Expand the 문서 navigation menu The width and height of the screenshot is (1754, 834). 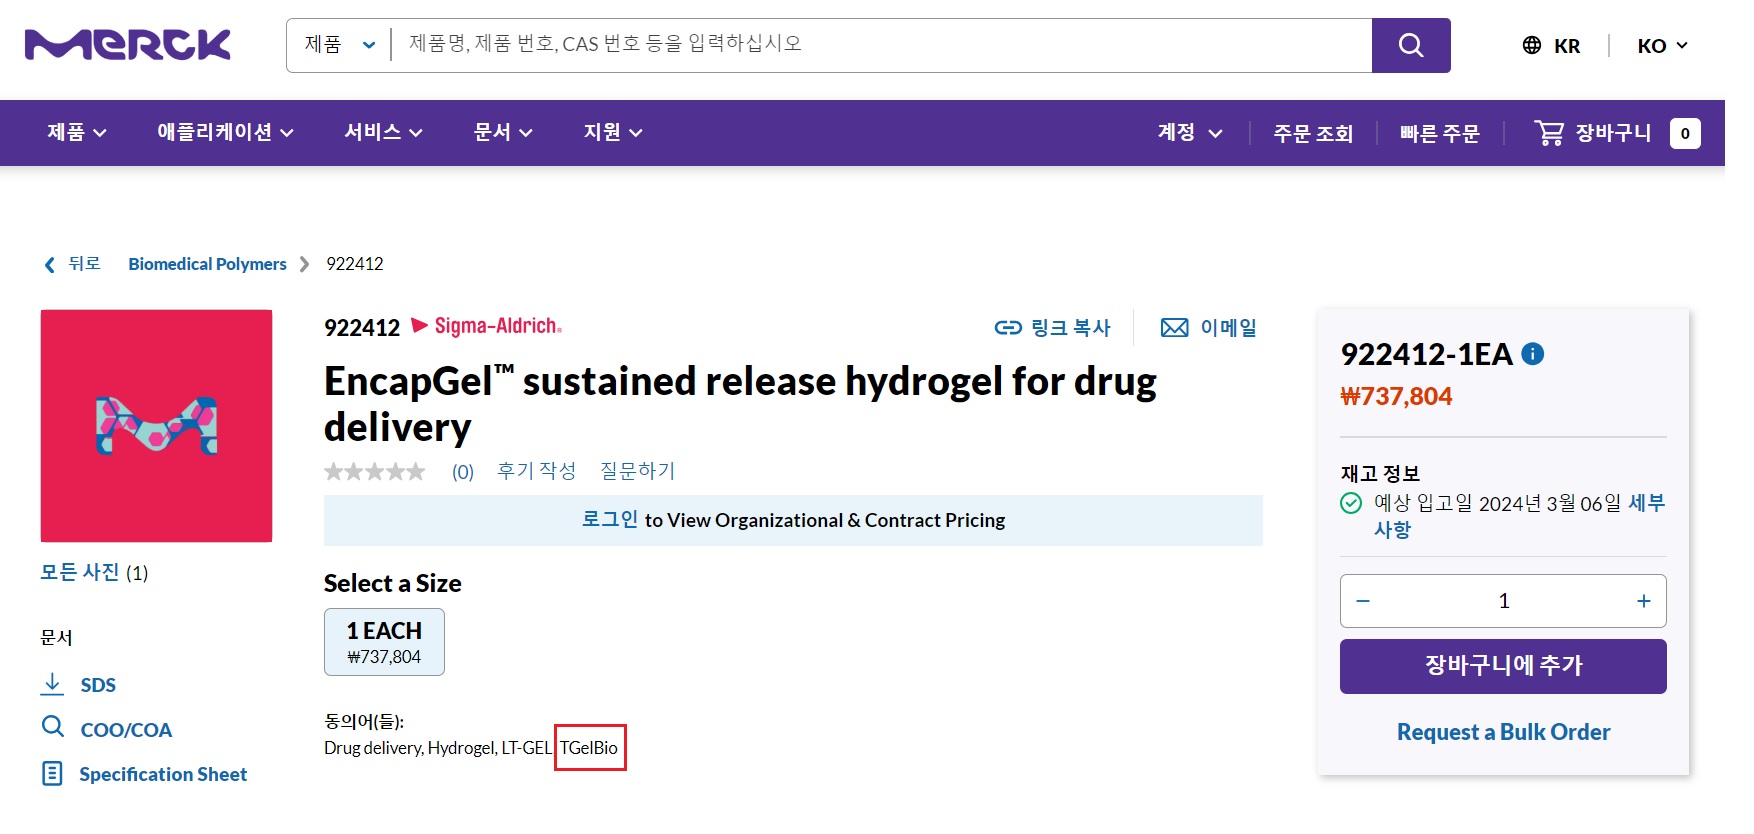503,133
